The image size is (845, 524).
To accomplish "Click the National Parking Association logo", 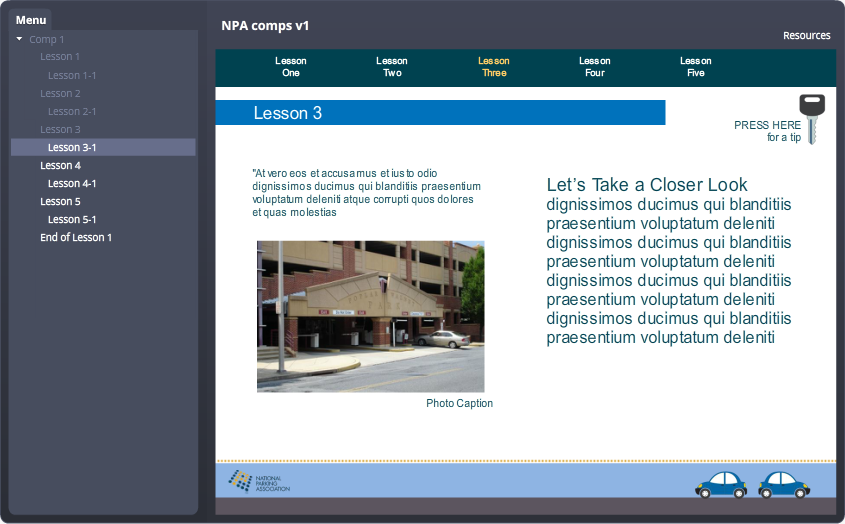I will click(x=259, y=481).
